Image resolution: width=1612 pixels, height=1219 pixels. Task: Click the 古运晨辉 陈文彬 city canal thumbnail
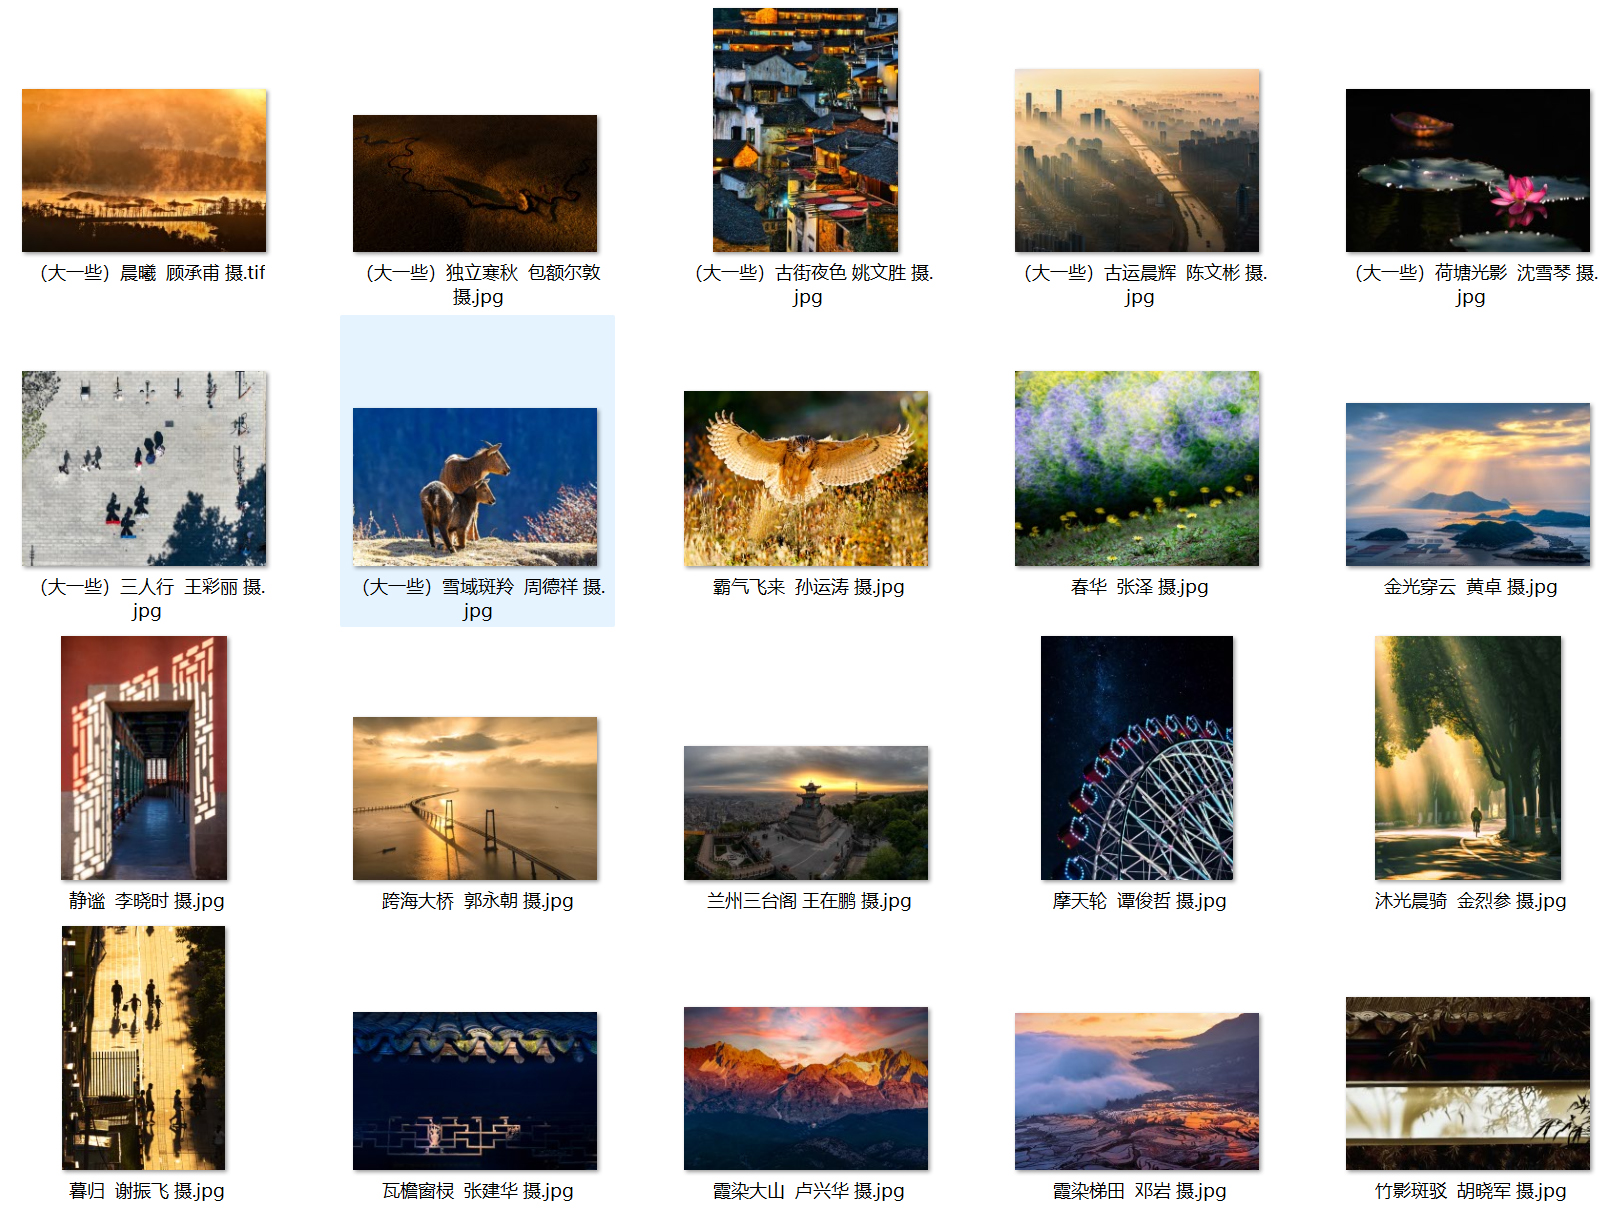pyautogui.click(x=1137, y=161)
